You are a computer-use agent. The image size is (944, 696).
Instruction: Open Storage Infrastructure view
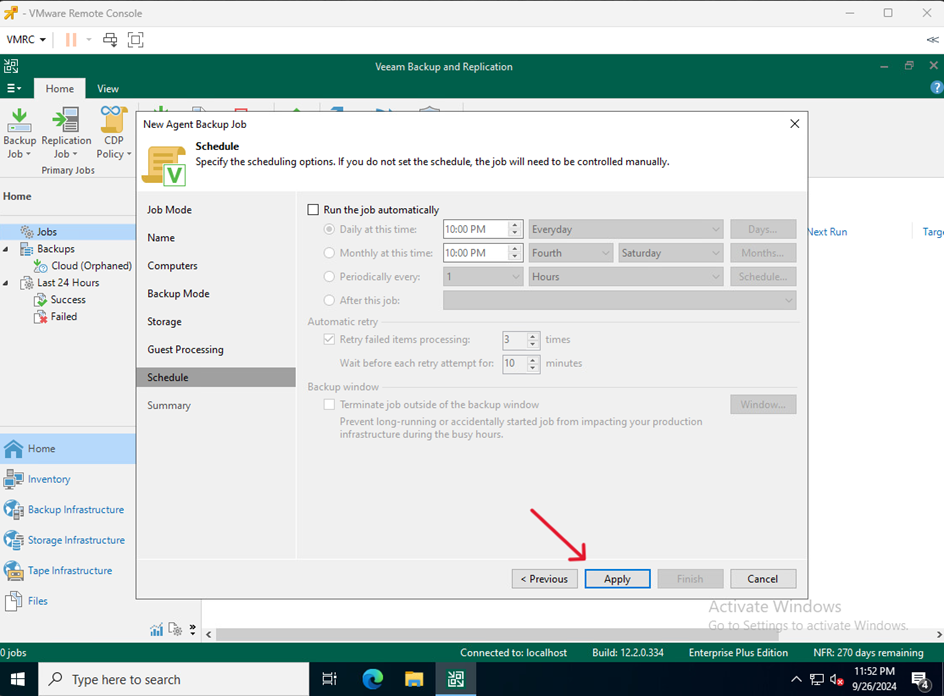(76, 540)
